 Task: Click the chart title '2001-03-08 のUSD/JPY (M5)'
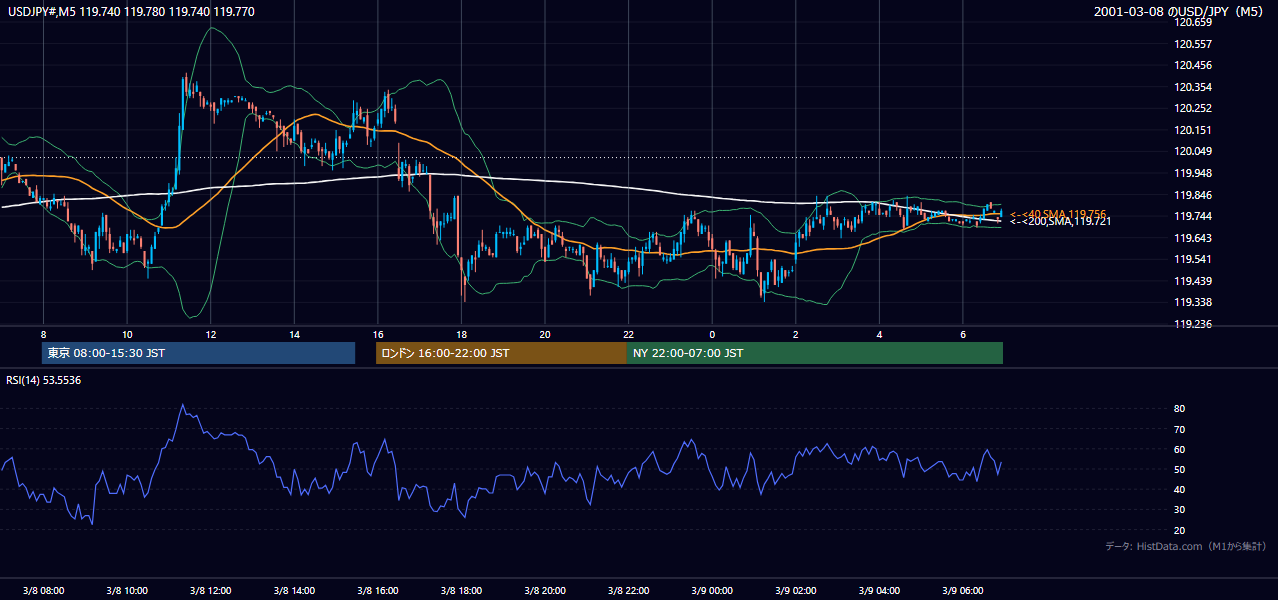pyautogui.click(x=1180, y=12)
